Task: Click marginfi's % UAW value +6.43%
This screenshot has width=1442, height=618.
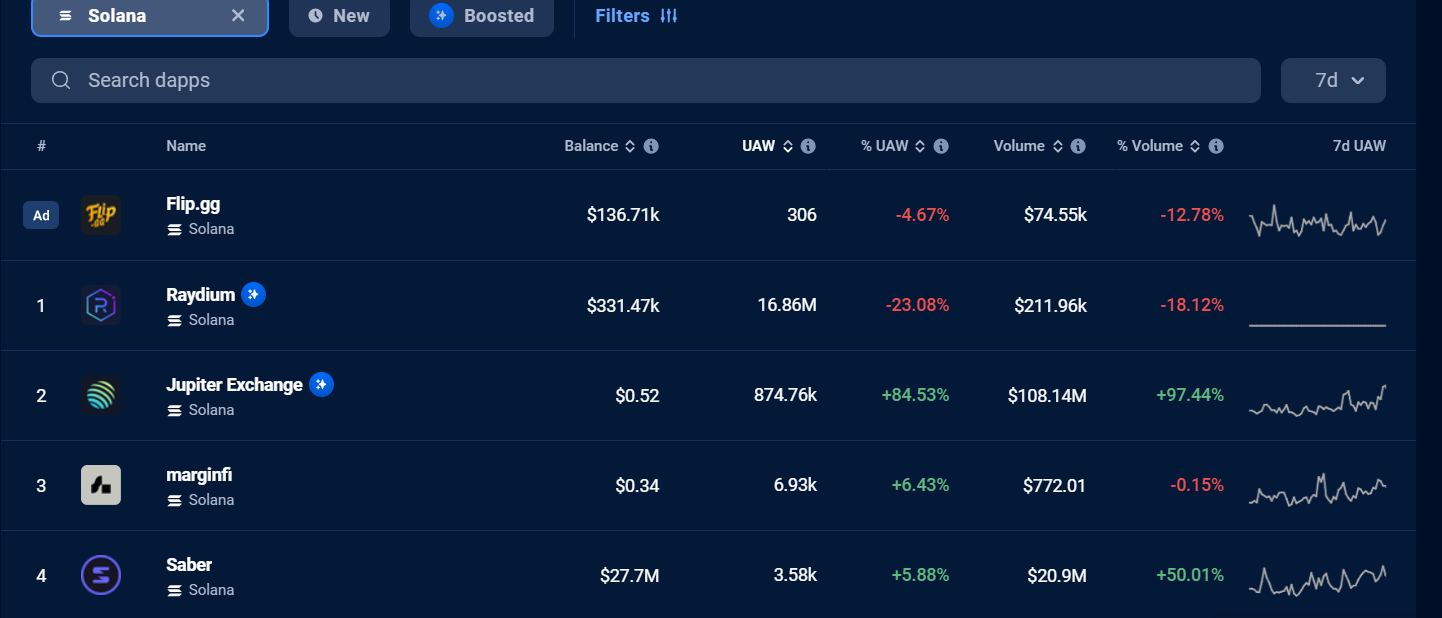Action: coord(920,485)
